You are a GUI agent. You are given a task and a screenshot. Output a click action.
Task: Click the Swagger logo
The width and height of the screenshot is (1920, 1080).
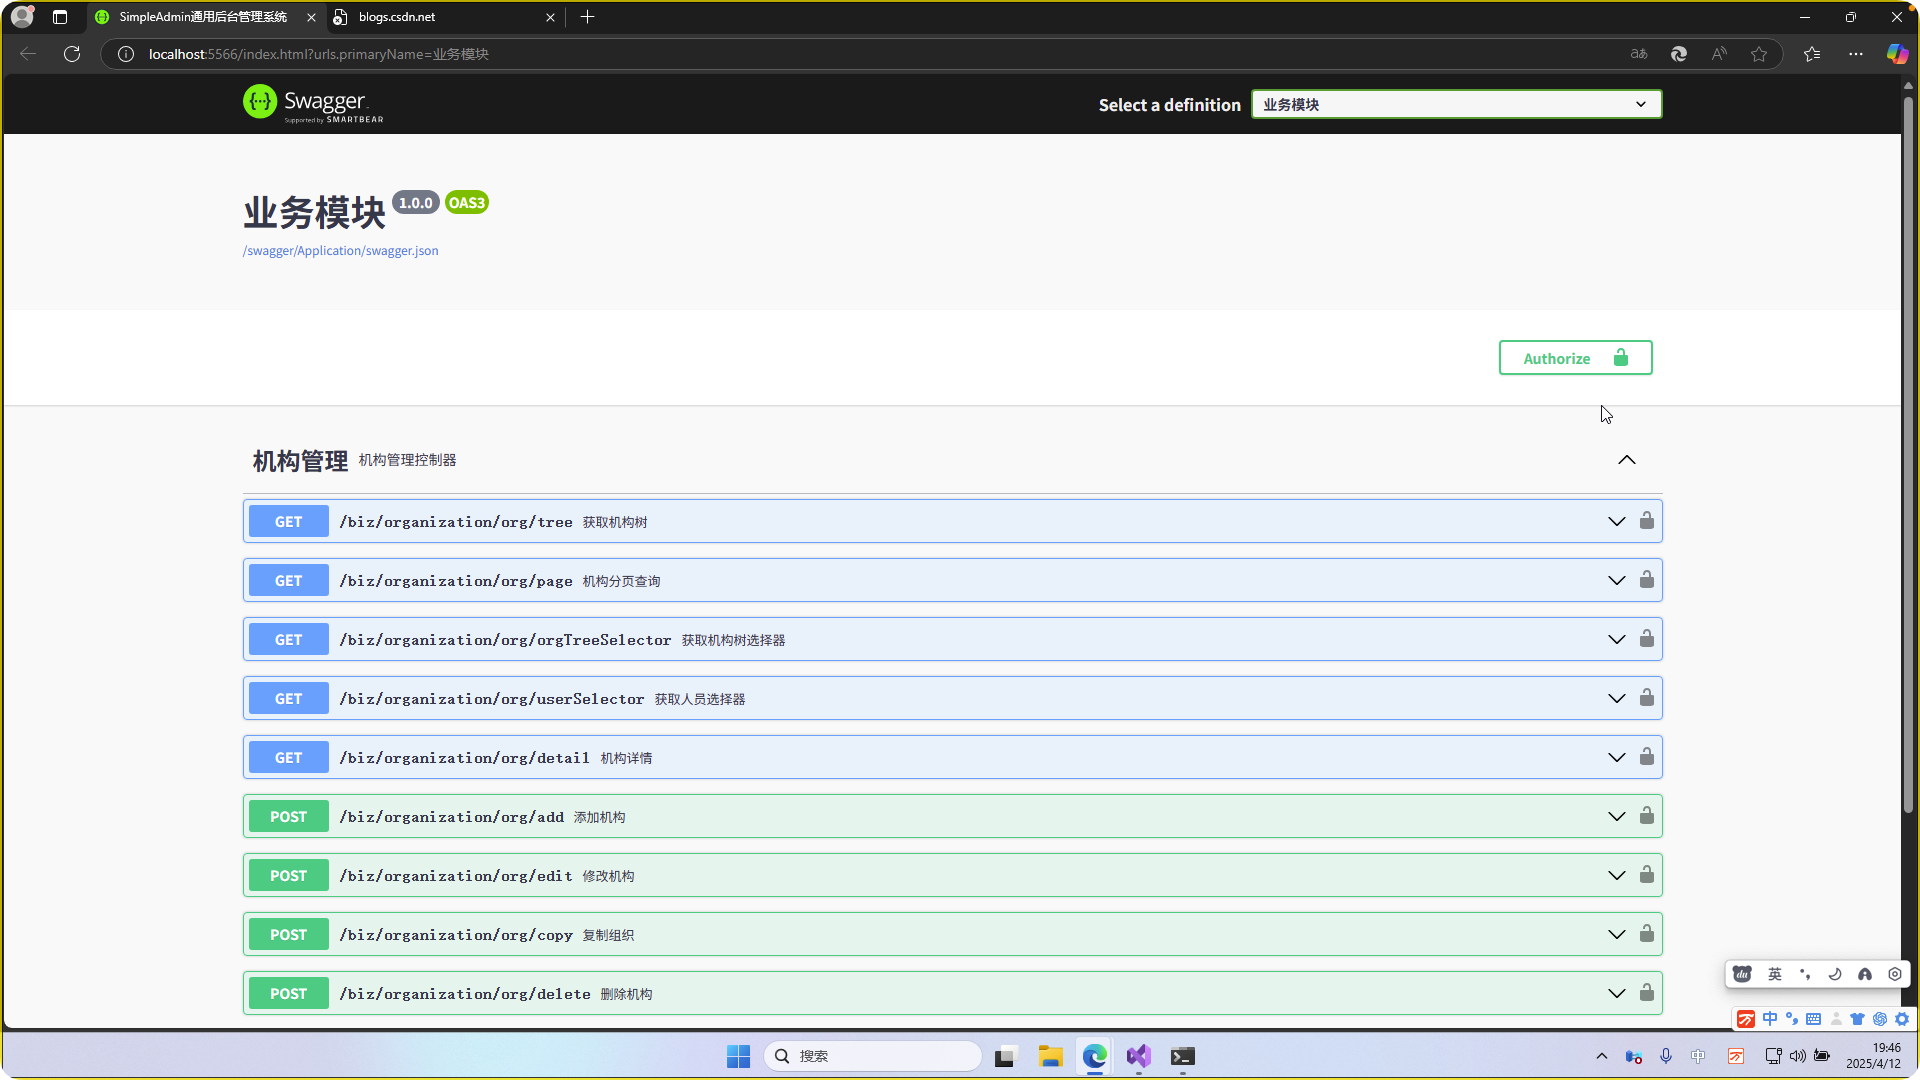coord(313,103)
